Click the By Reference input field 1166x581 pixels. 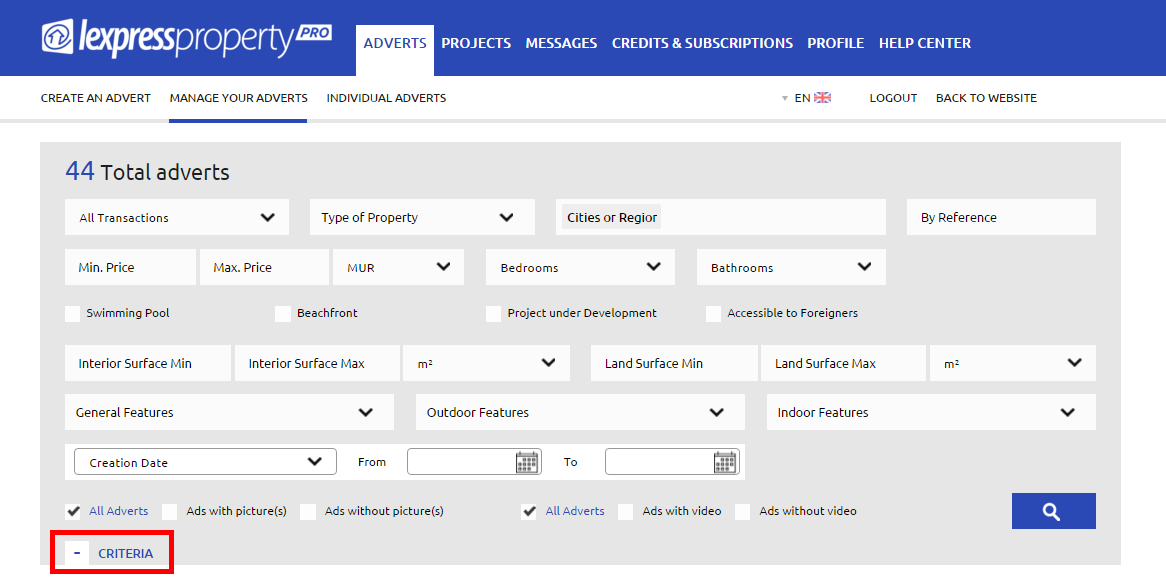(x=1001, y=217)
